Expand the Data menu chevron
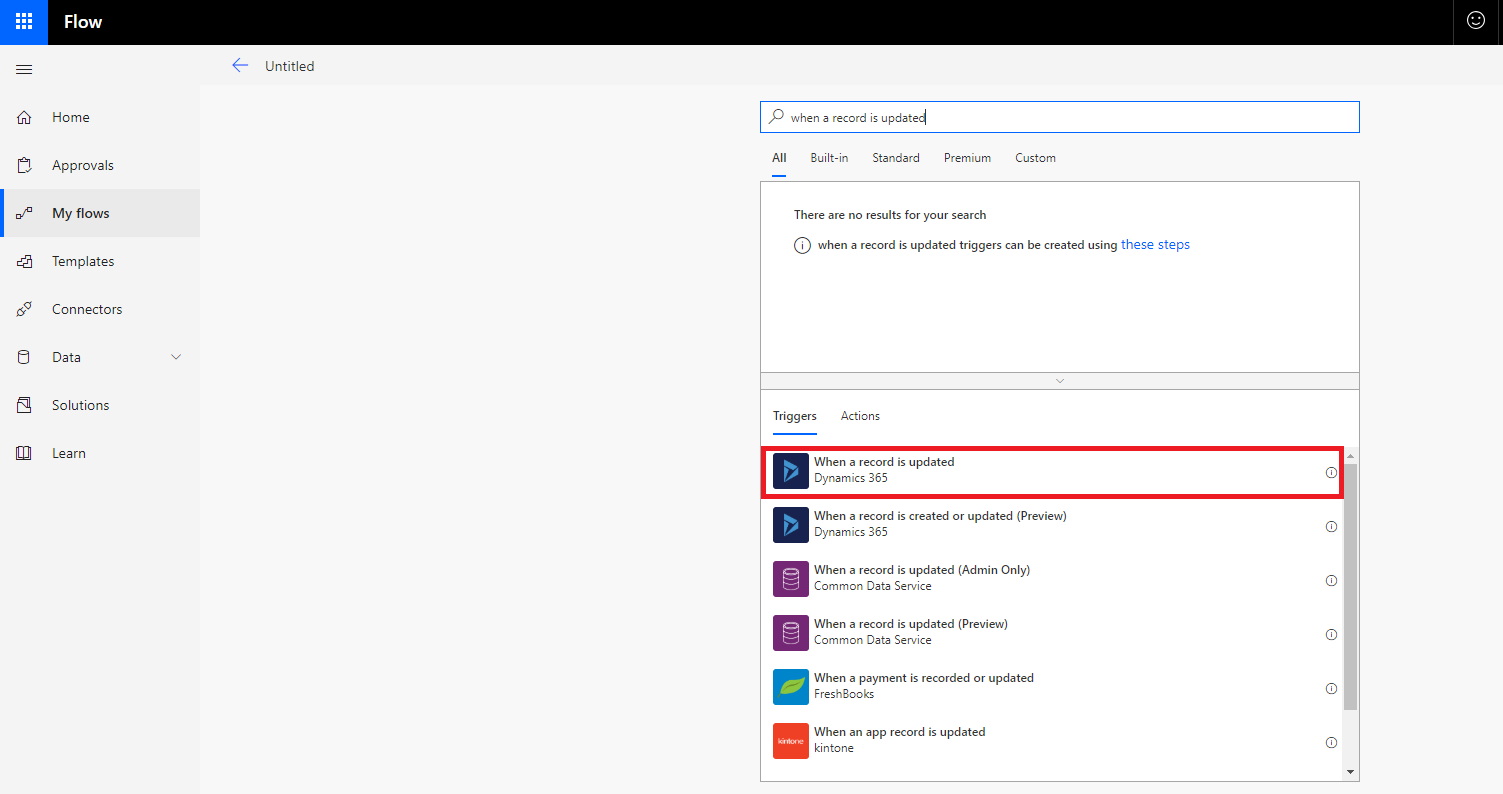Viewport: 1503px width, 794px height. [x=176, y=357]
